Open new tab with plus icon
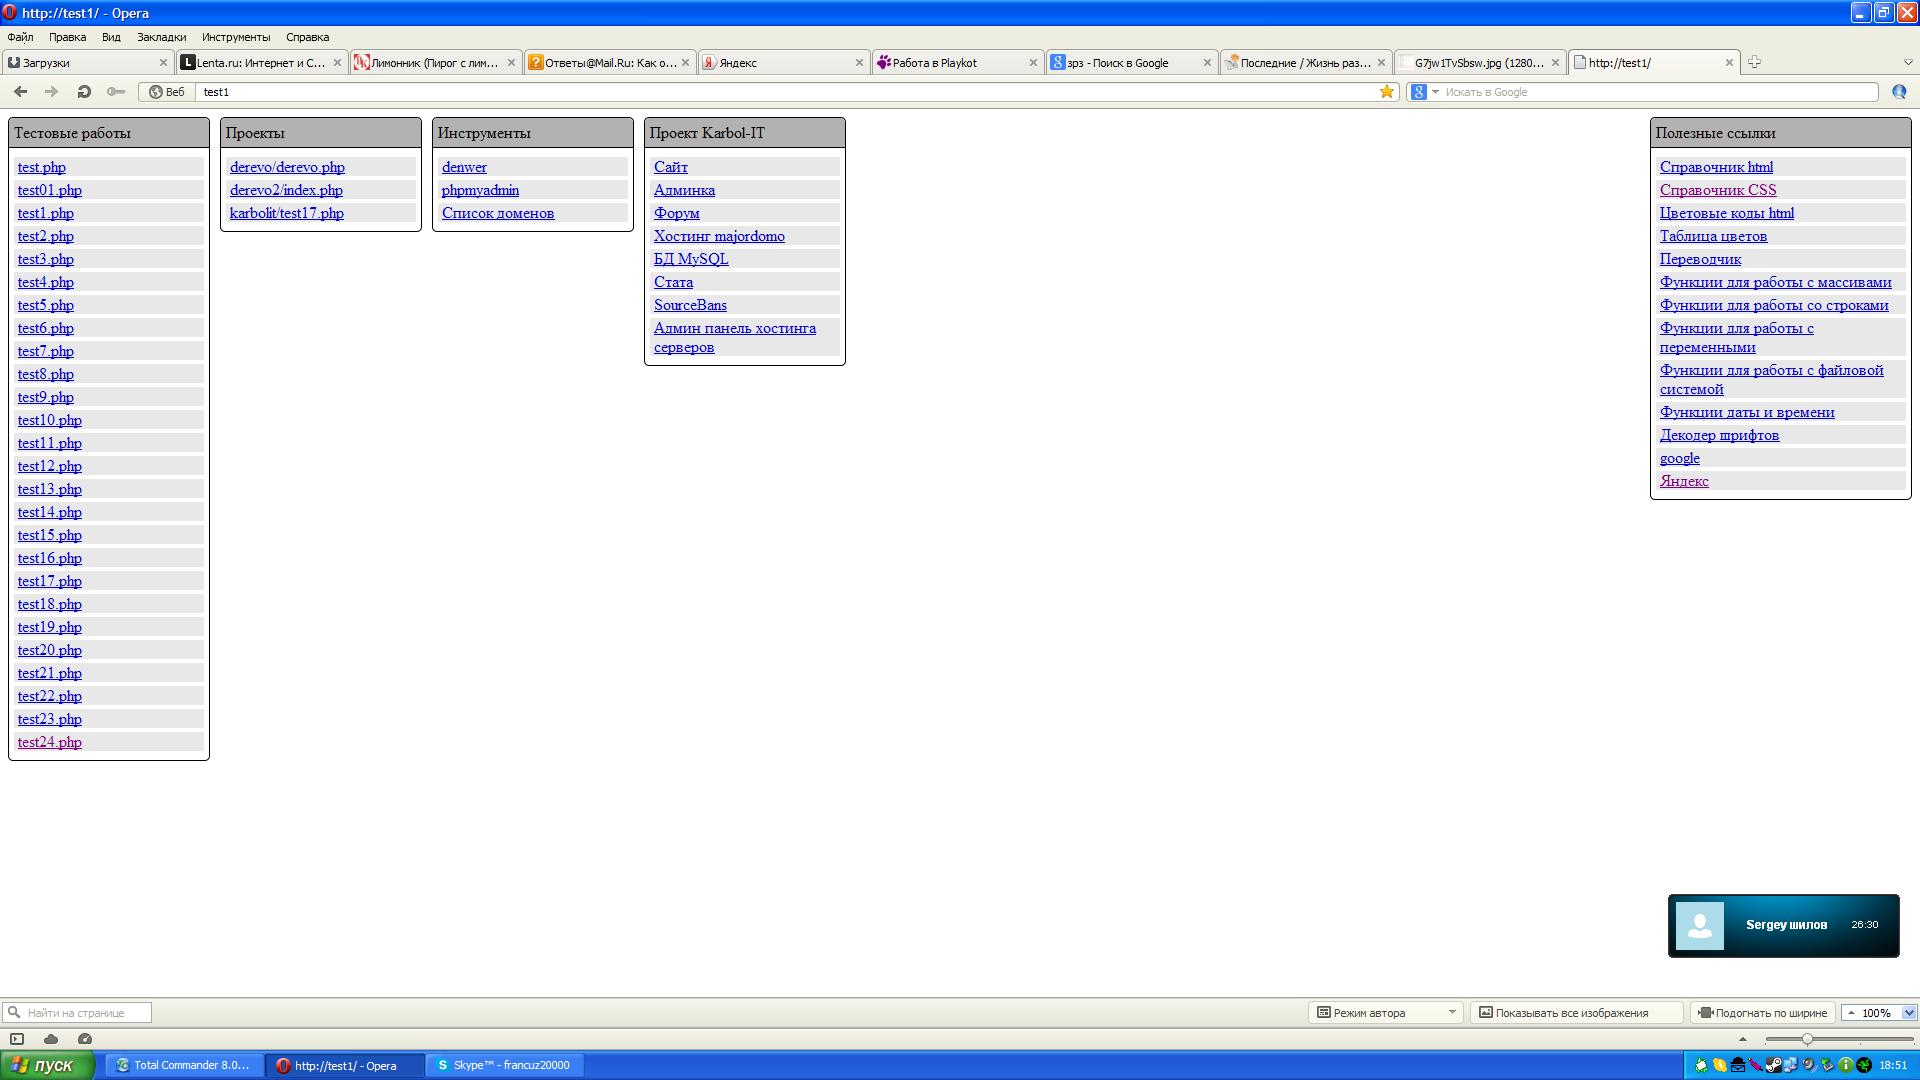This screenshot has height=1080, width=1920. [x=1754, y=62]
